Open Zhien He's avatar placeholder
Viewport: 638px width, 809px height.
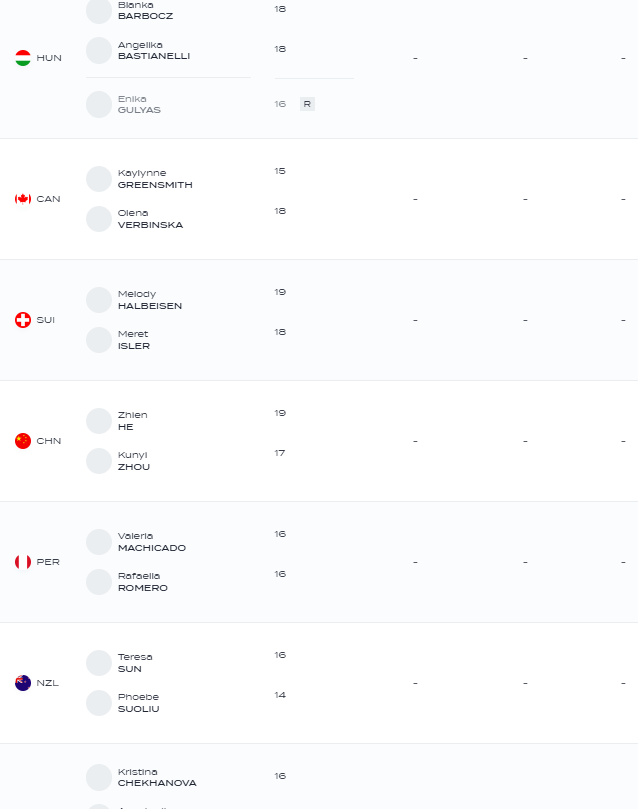(x=99, y=420)
